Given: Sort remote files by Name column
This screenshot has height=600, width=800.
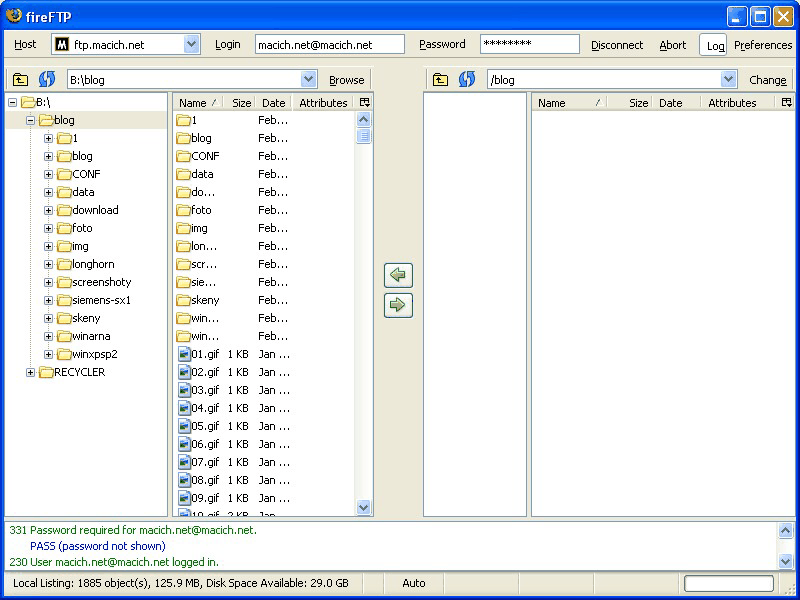Looking at the screenshot, I should pyautogui.click(x=569, y=103).
